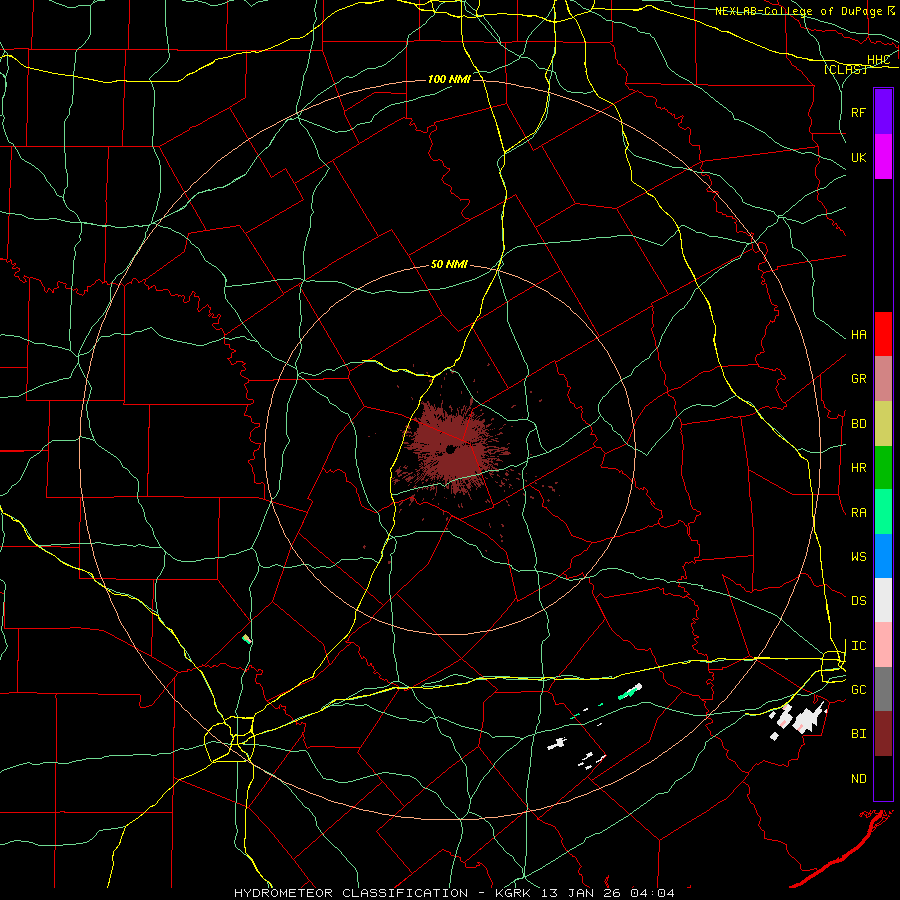
Task: Click the RA legend label
Action: (858, 512)
